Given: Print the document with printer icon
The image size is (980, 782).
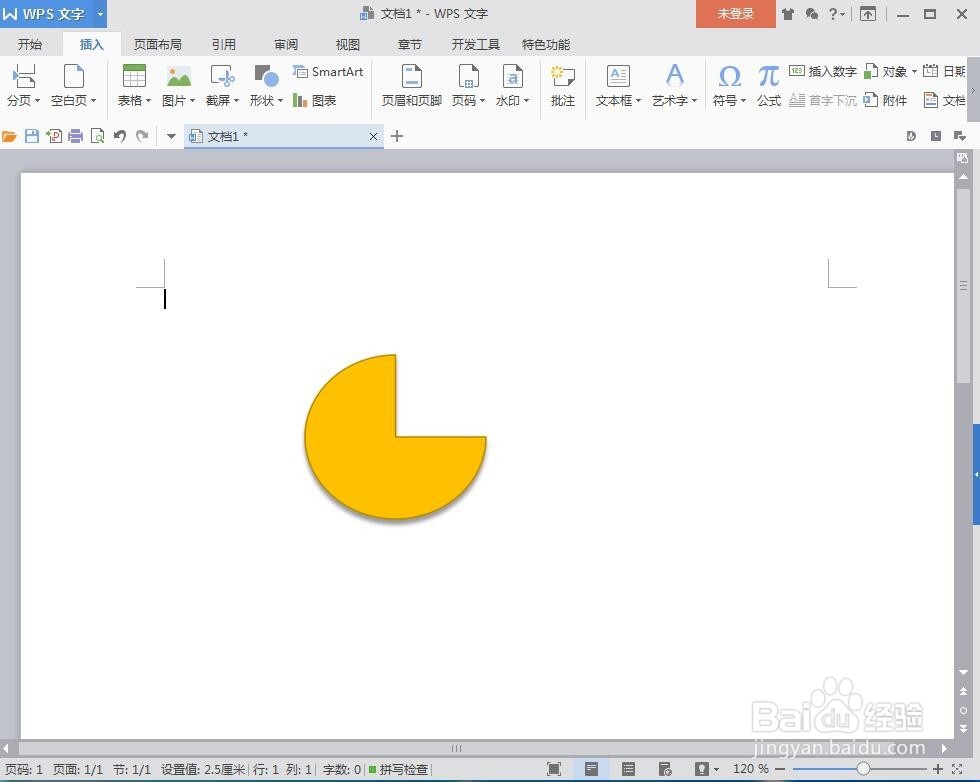Looking at the screenshot, I should pyautogui.click(x=76, y=136).
